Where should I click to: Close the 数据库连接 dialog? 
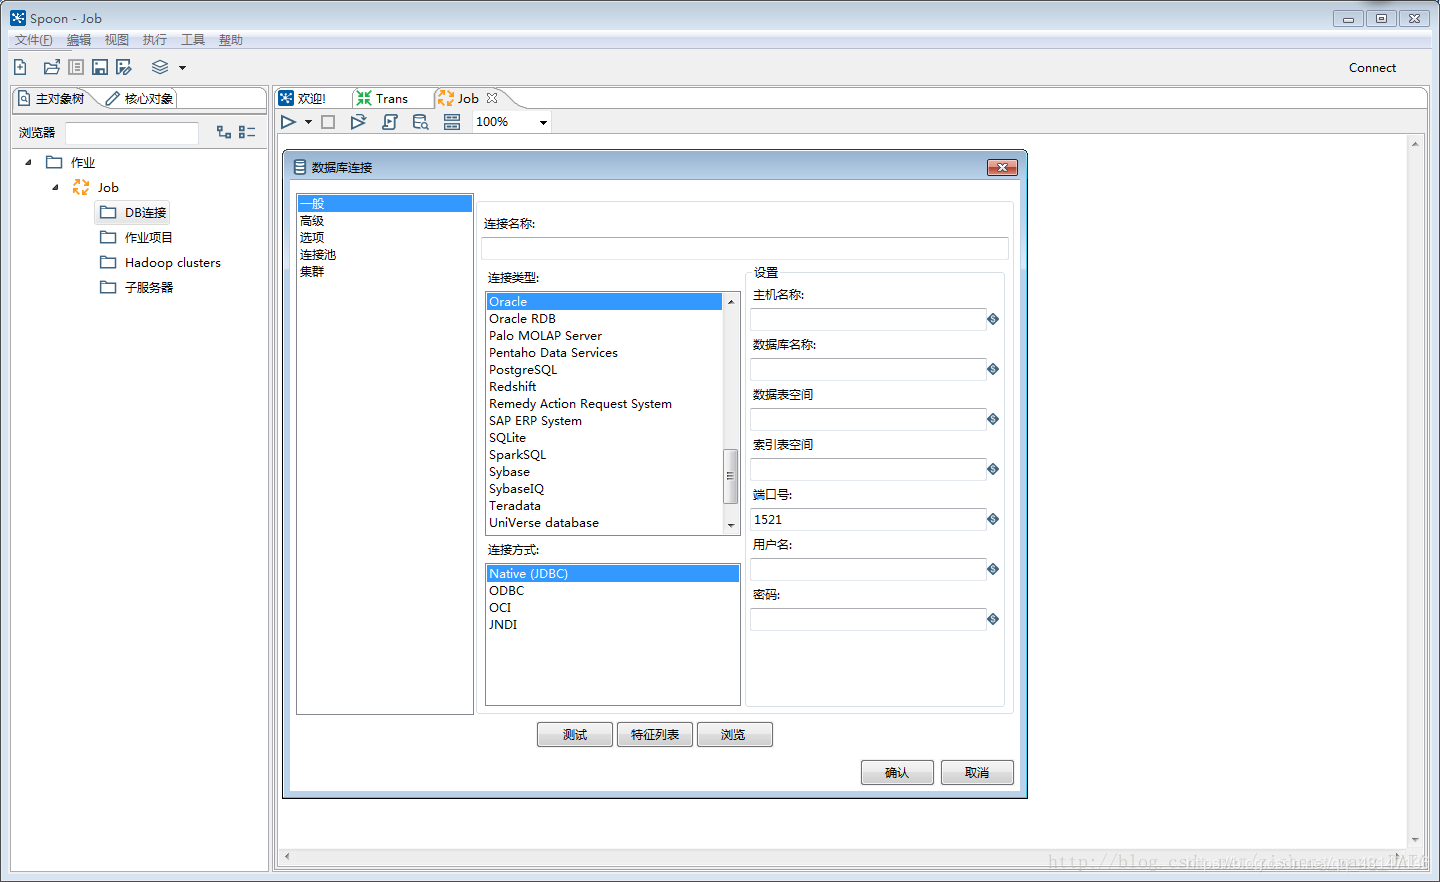[1002, 167]
